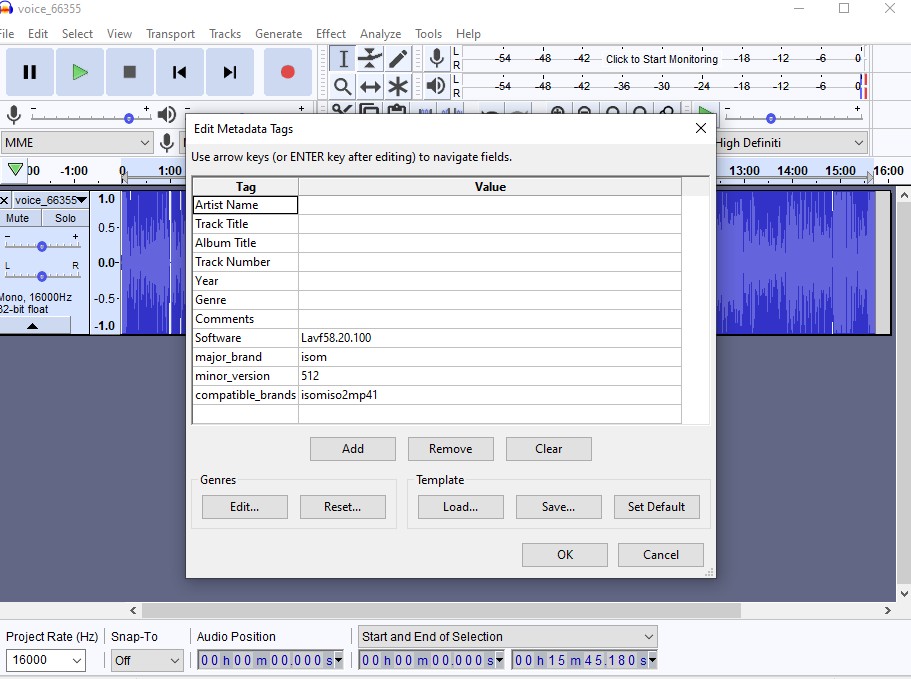911x679 pixels.
Task: Click the Artist Name value field
Action: tap(489, 205)
